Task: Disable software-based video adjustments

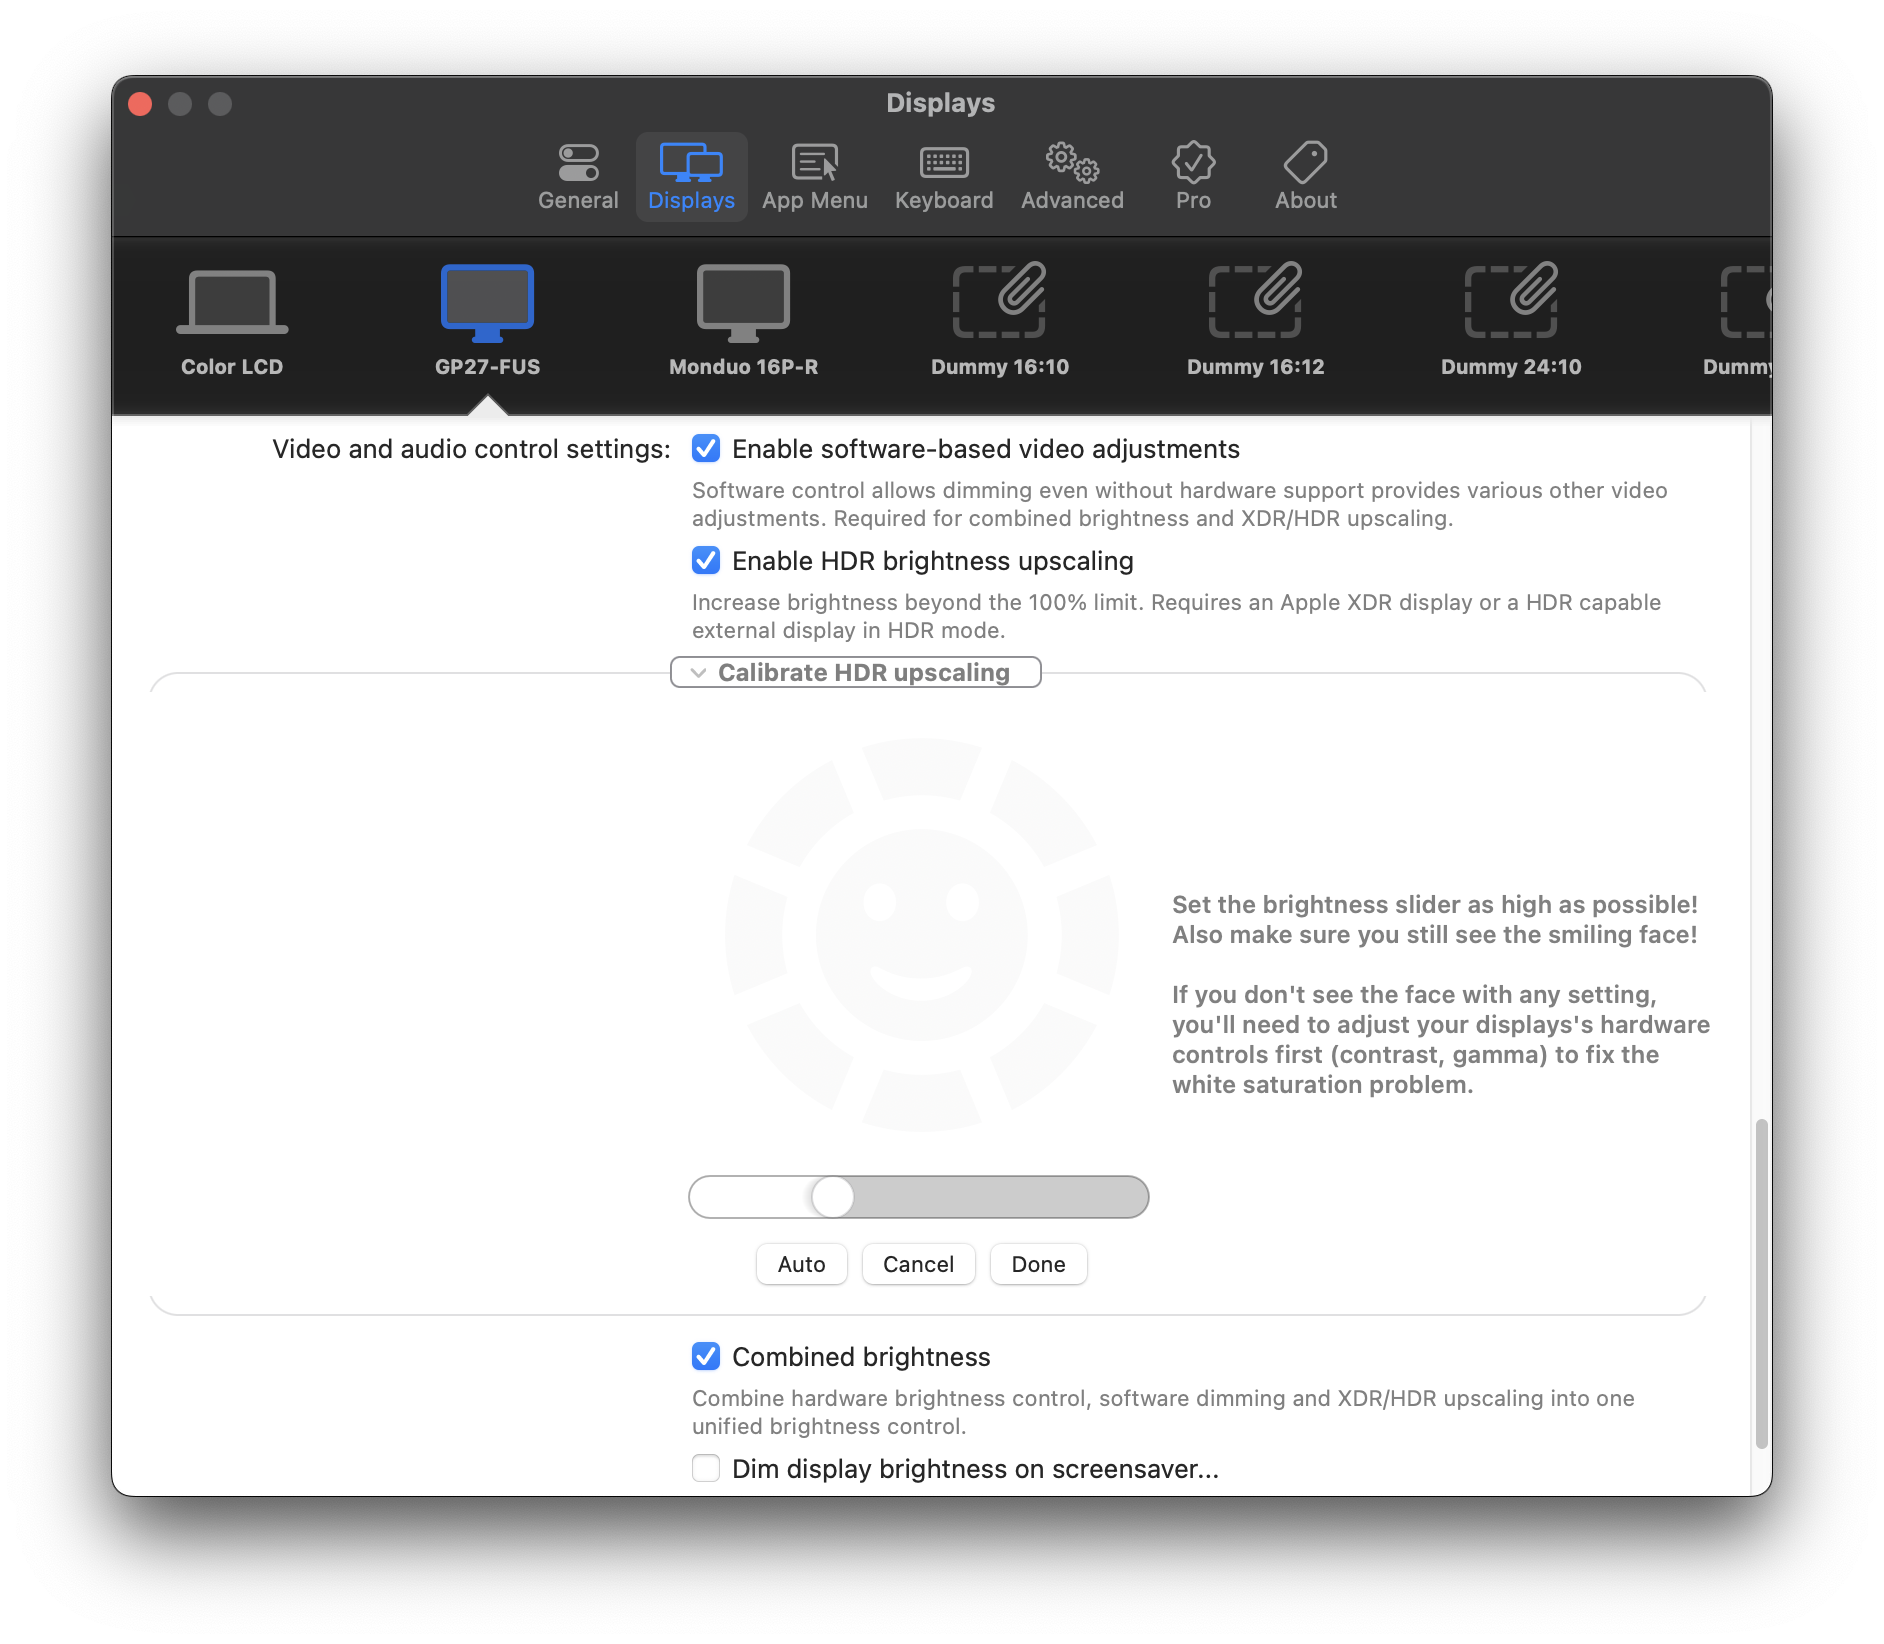Action: click(706, 449)
